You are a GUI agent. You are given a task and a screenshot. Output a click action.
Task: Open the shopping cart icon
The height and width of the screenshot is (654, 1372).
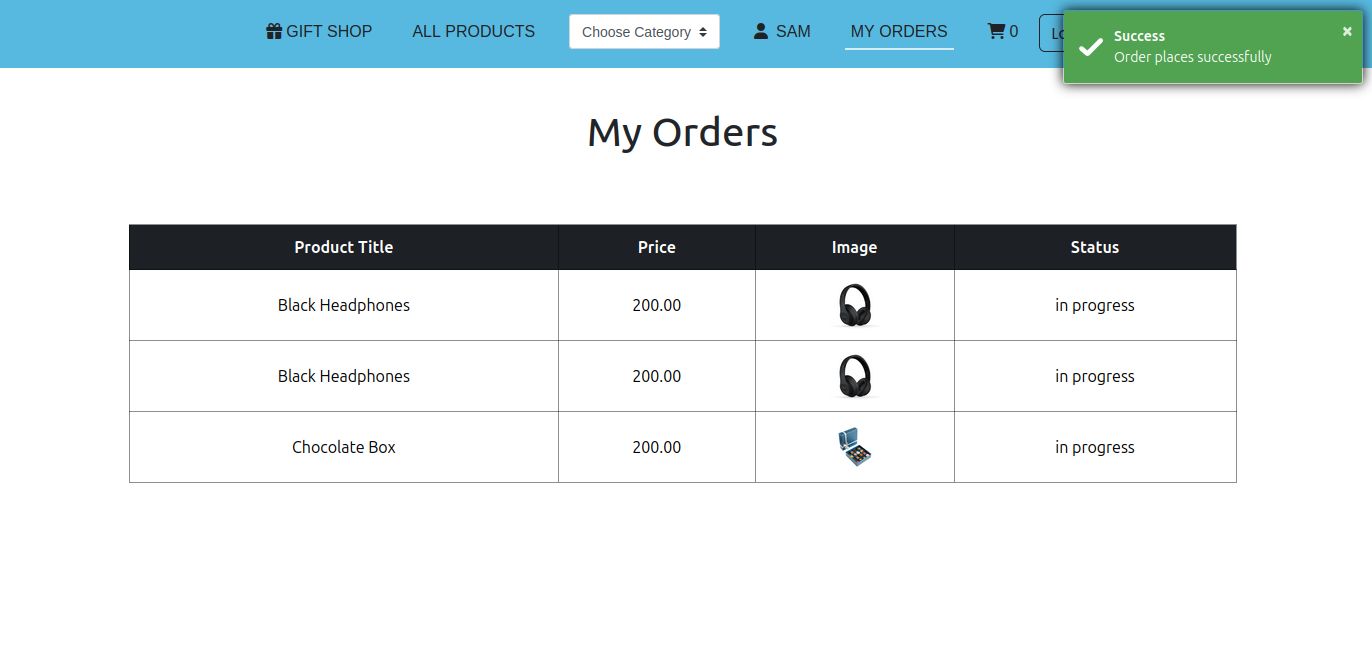(x=996, y=32)
